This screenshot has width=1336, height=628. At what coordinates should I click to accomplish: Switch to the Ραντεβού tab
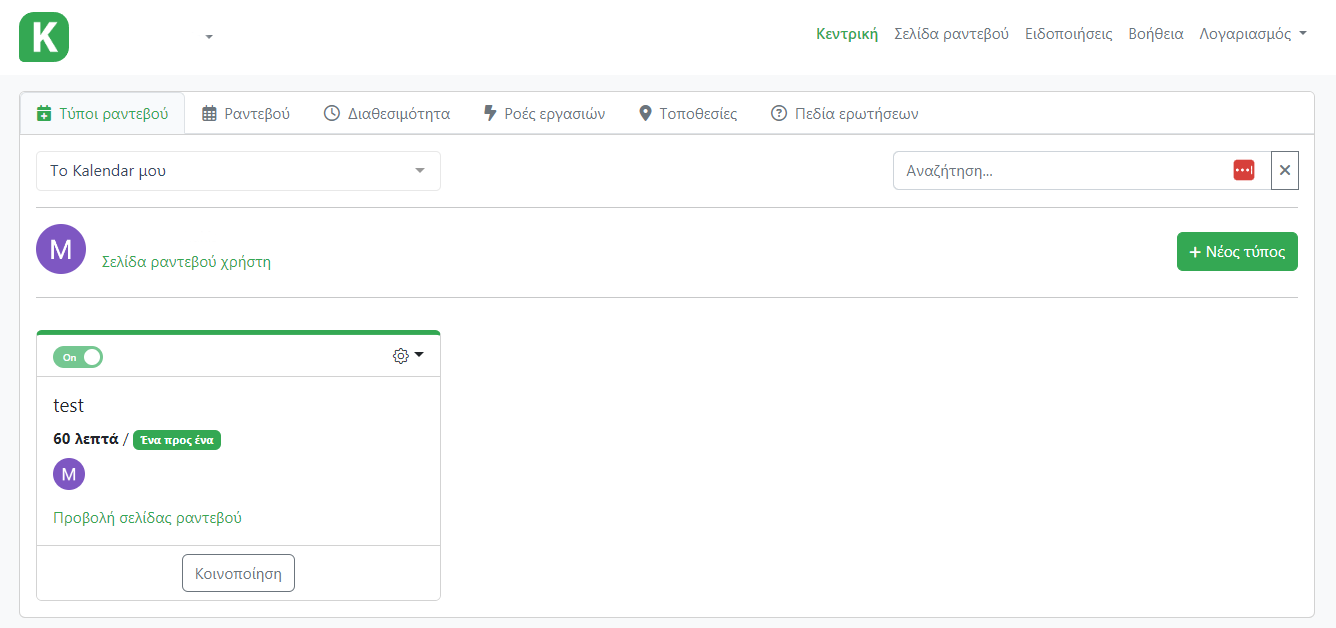248,113
